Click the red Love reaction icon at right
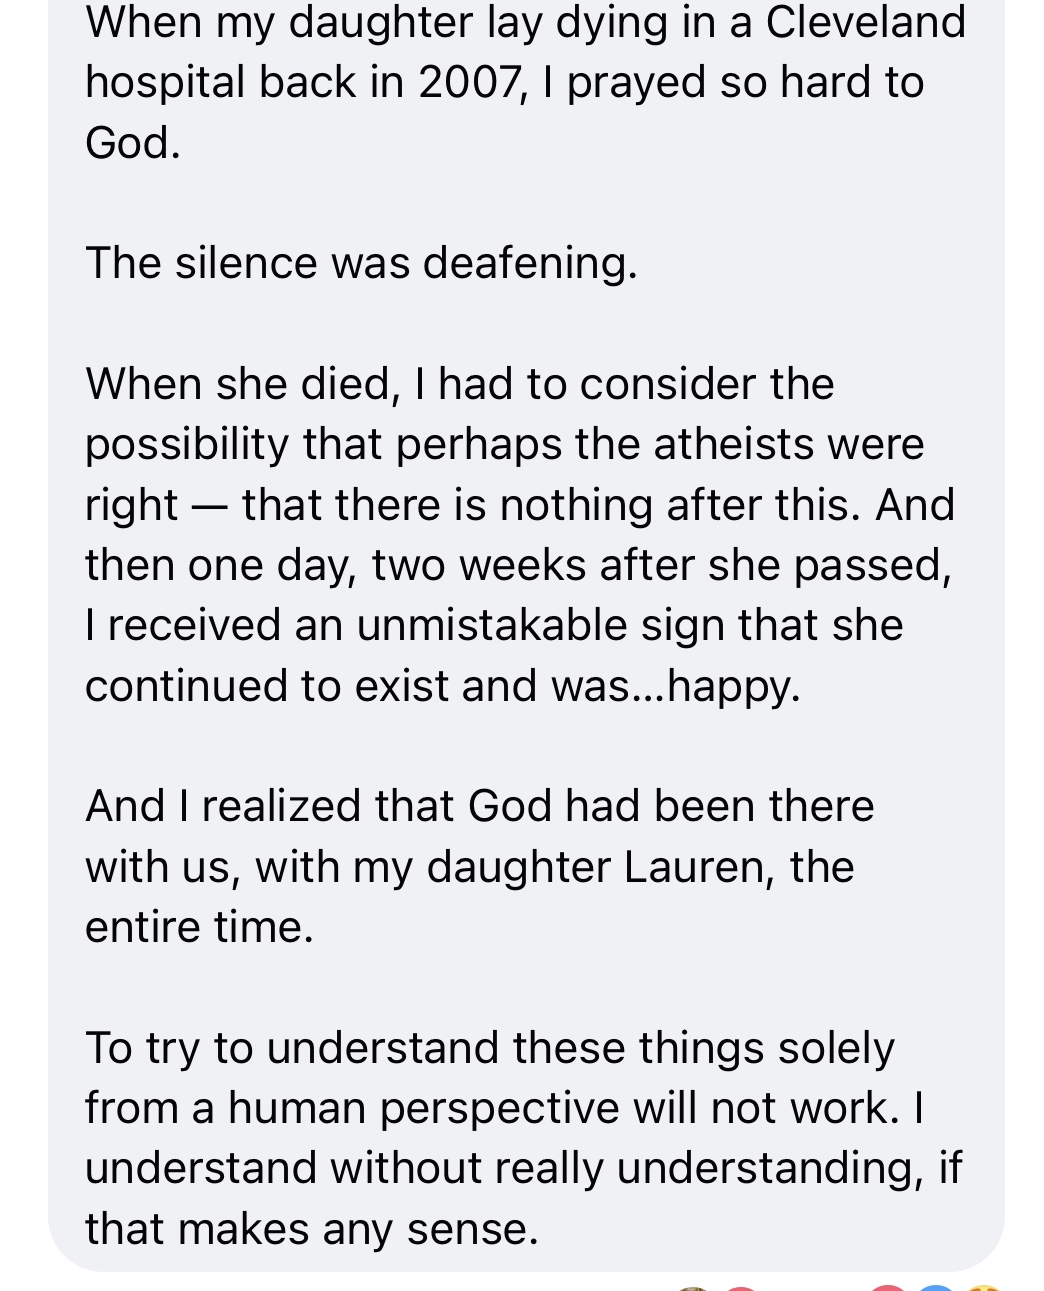Image resolution: width=1044 pixels, height=1291 pixels. coord(889,1288)
